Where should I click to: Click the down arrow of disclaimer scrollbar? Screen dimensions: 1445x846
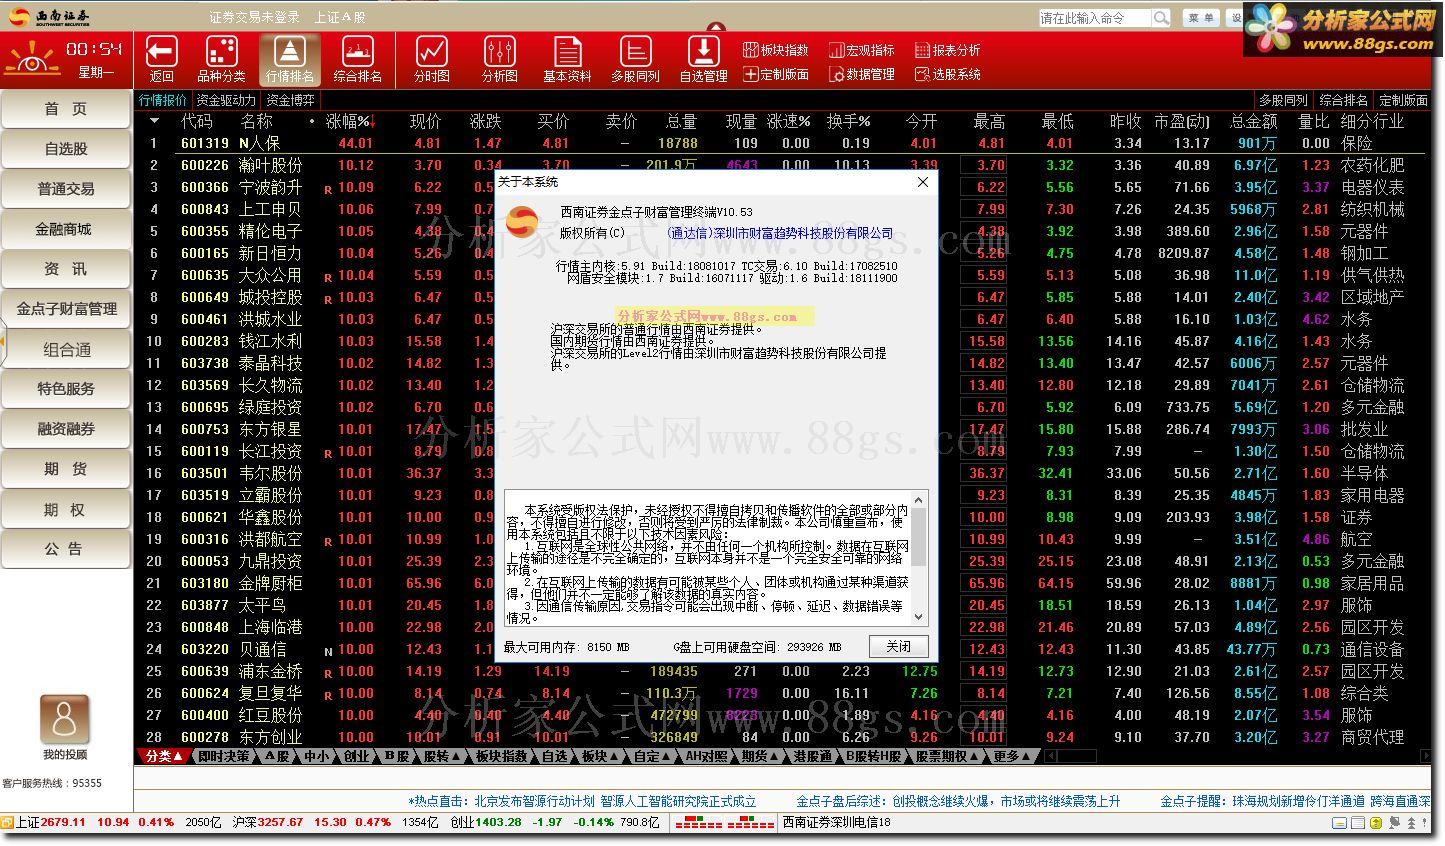point(920,619)
